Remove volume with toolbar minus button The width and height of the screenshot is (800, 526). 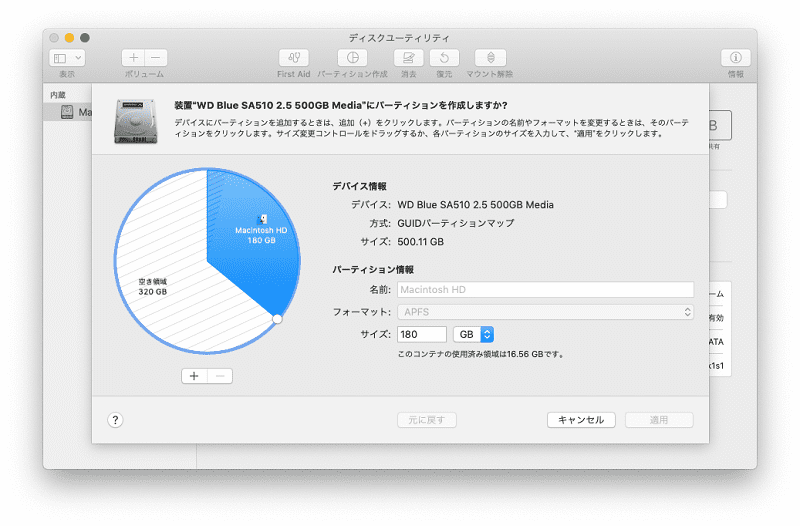[156, 58]
